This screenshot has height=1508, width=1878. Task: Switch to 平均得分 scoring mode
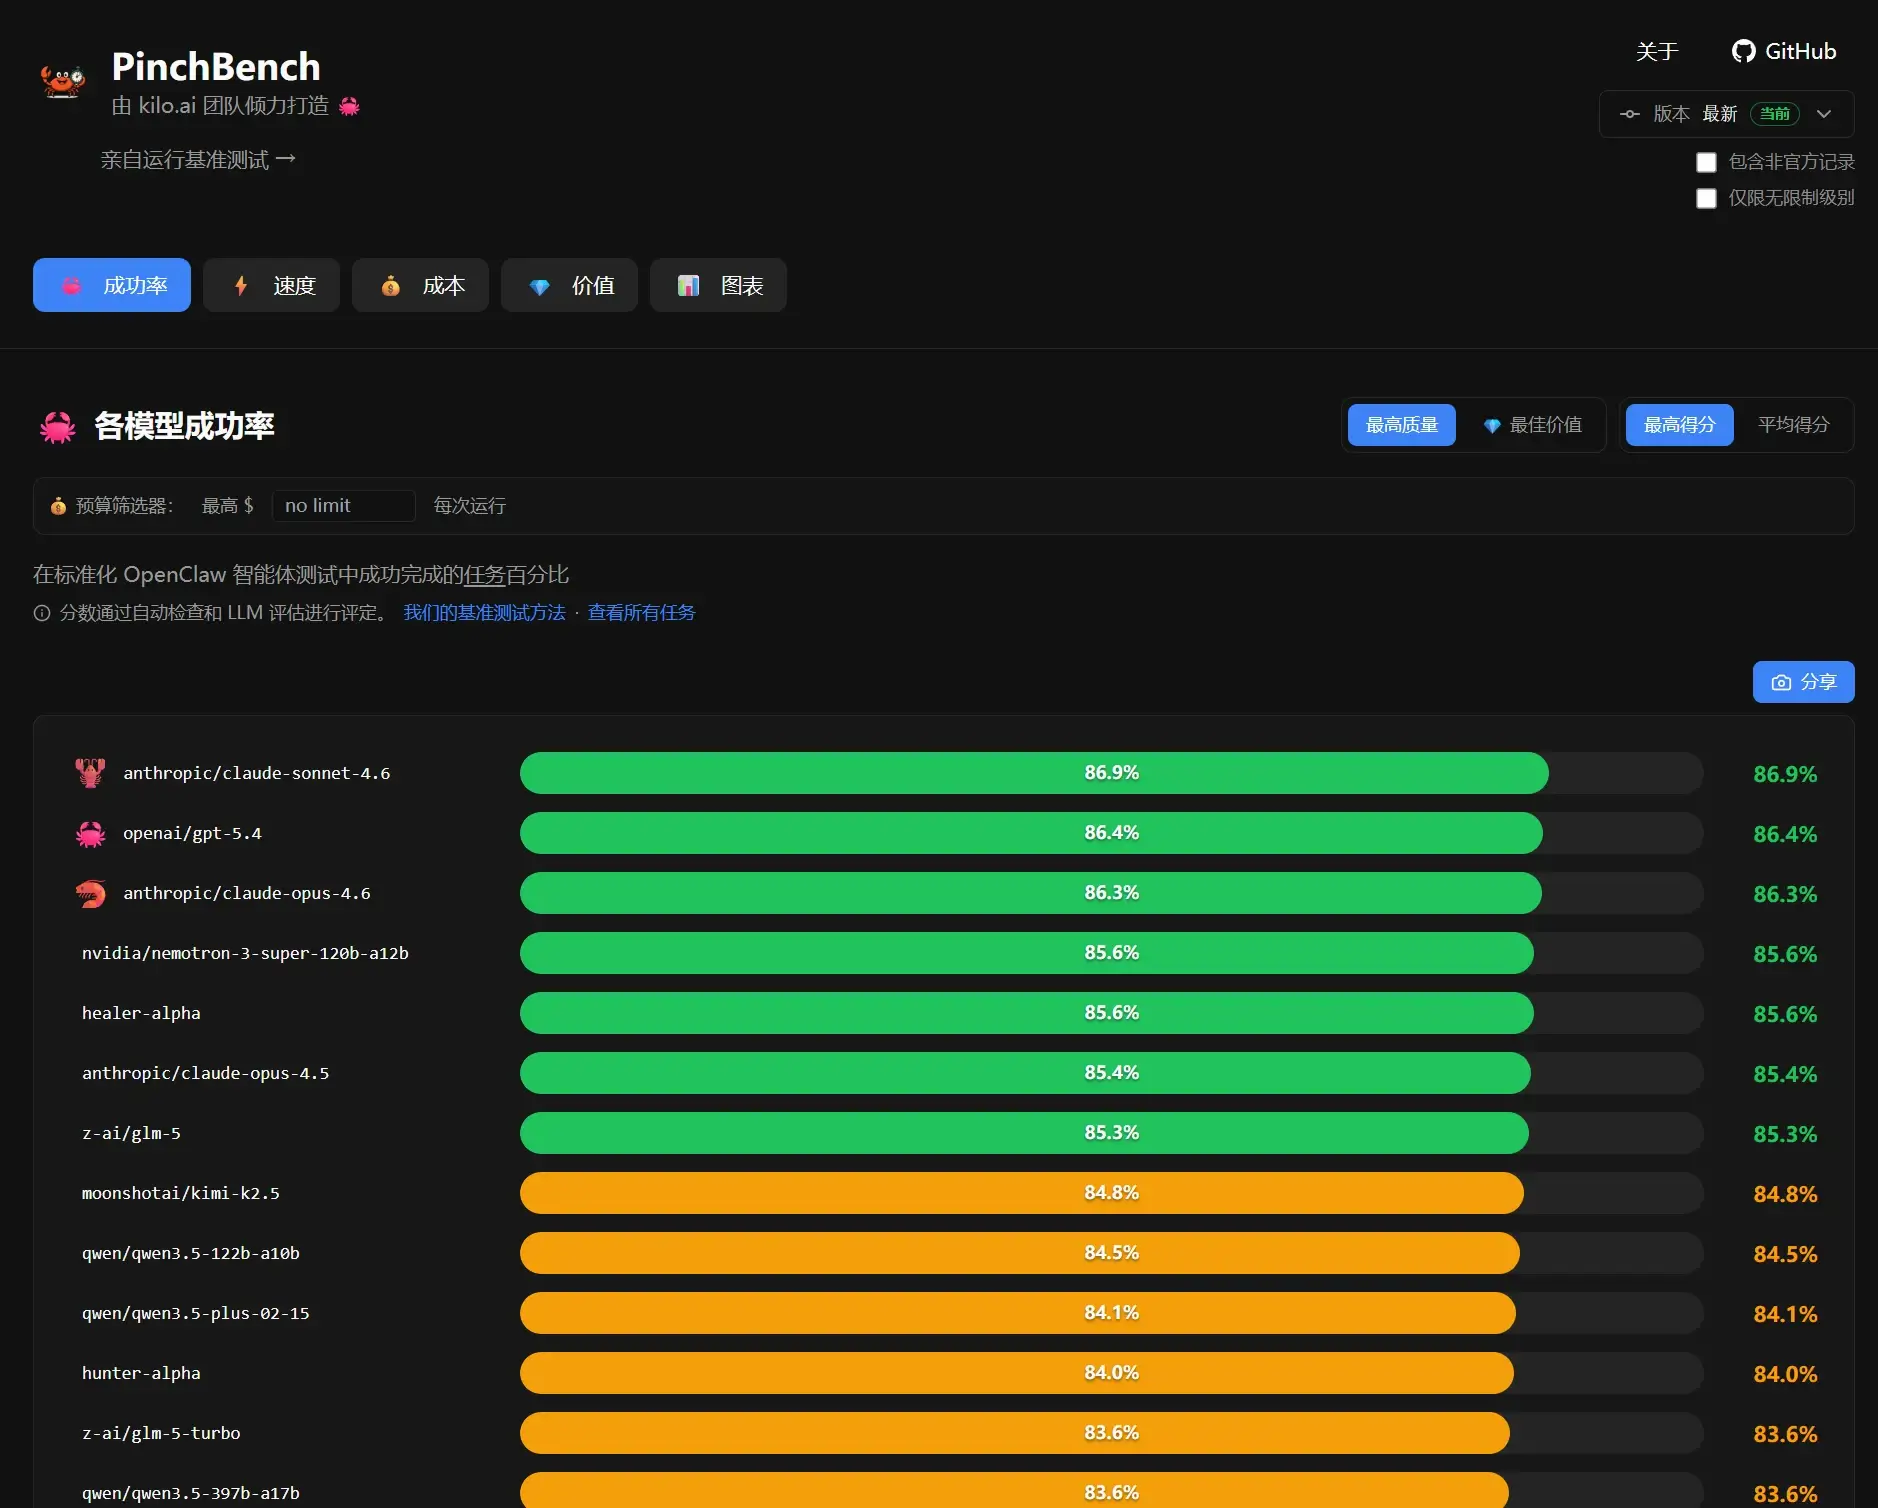point(1793,425)
